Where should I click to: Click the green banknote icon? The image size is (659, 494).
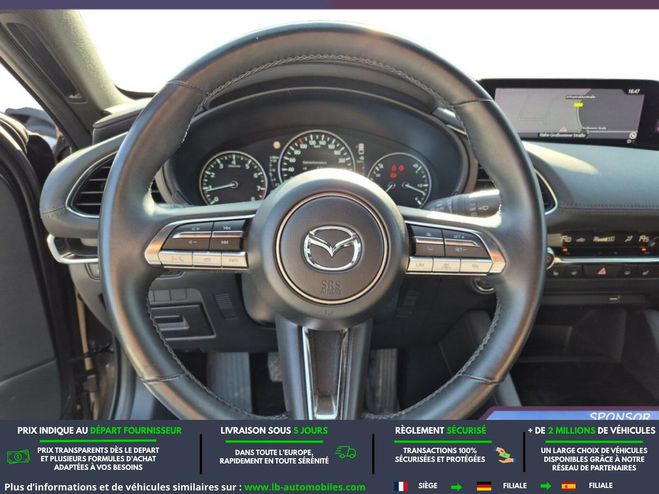click(x=18, y=457)
